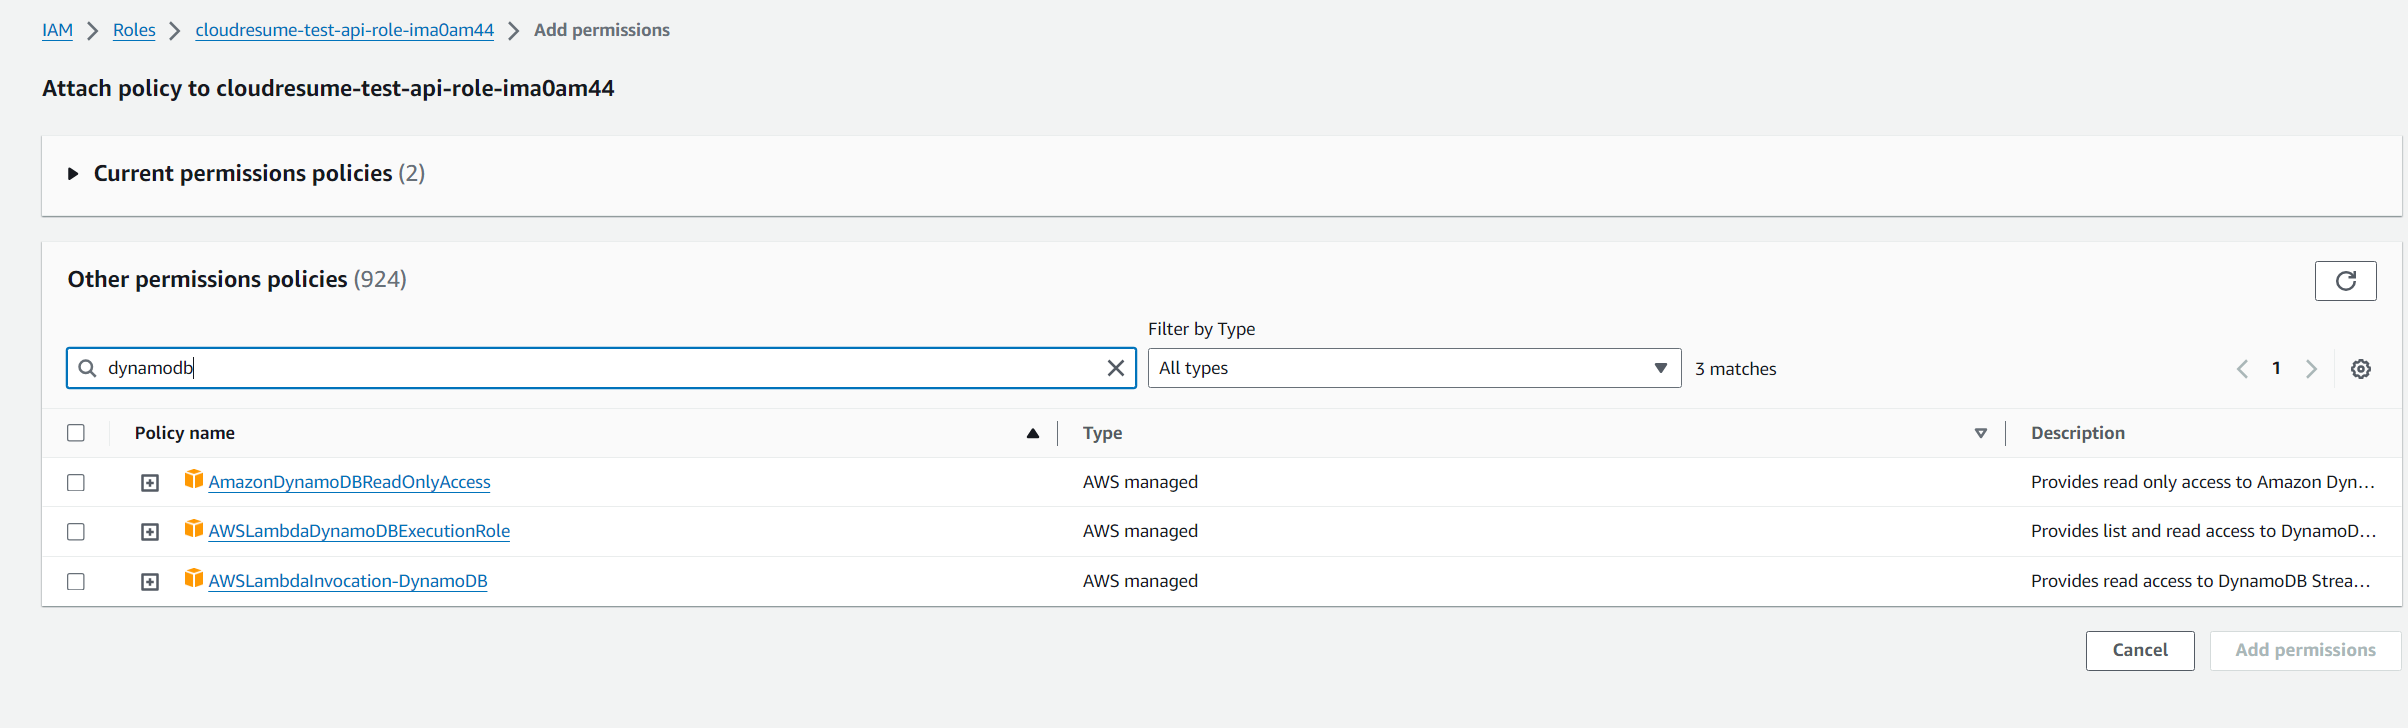This screenshot has width=2408, height=728.
Task: Open AWSLambdaInvocation-DynamoDB policy link
Action: 348,581
